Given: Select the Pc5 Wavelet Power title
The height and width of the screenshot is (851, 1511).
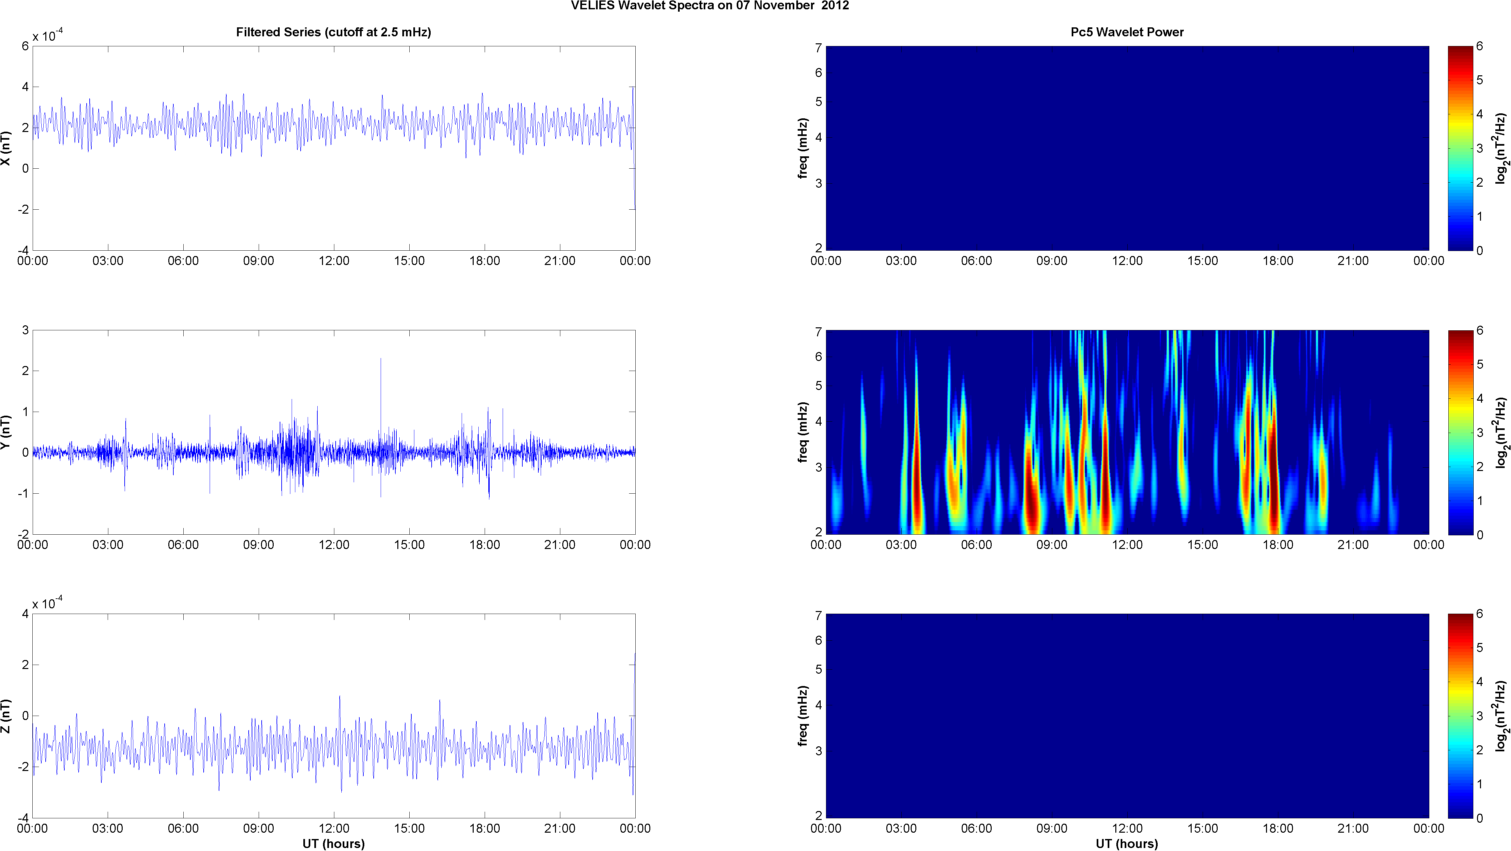Looking at the screenshot, I should point(1127,32).
